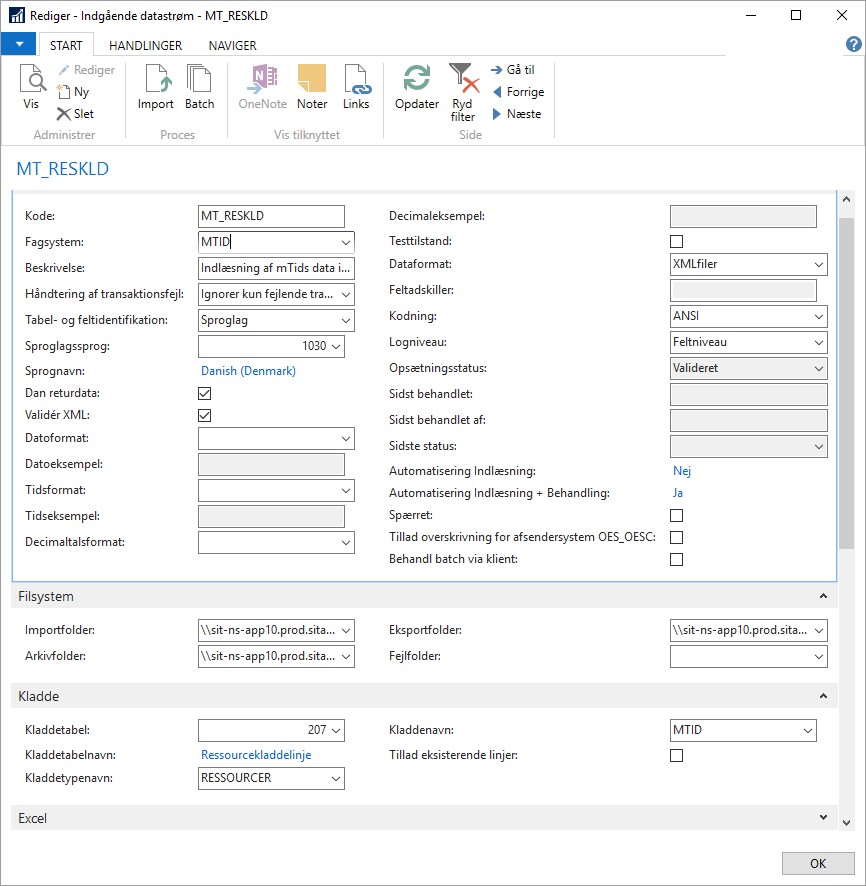
Task: Open the help question mark icon
Action: 853,45
